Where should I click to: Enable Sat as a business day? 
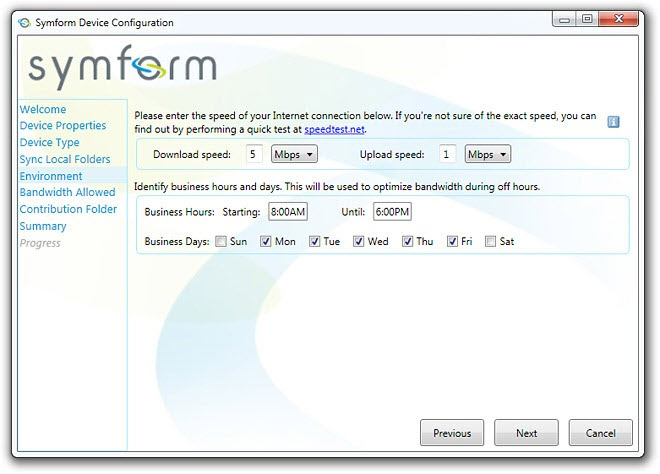[490, 242]
